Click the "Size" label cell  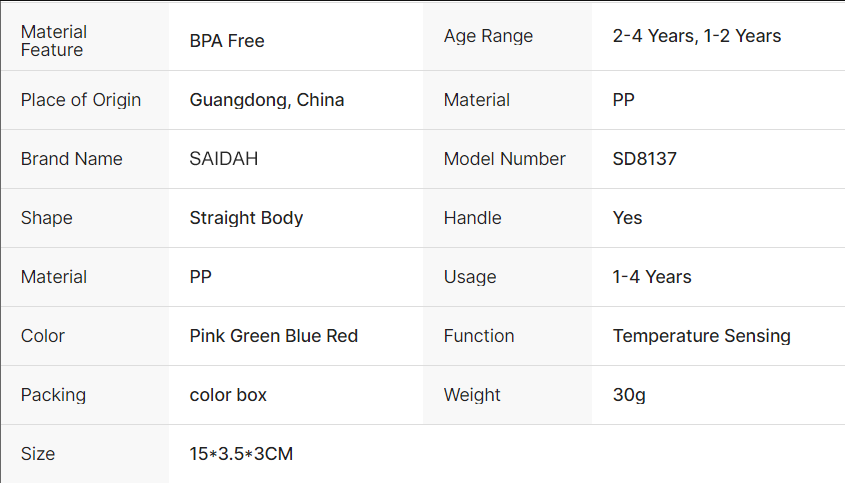(38, 454)
